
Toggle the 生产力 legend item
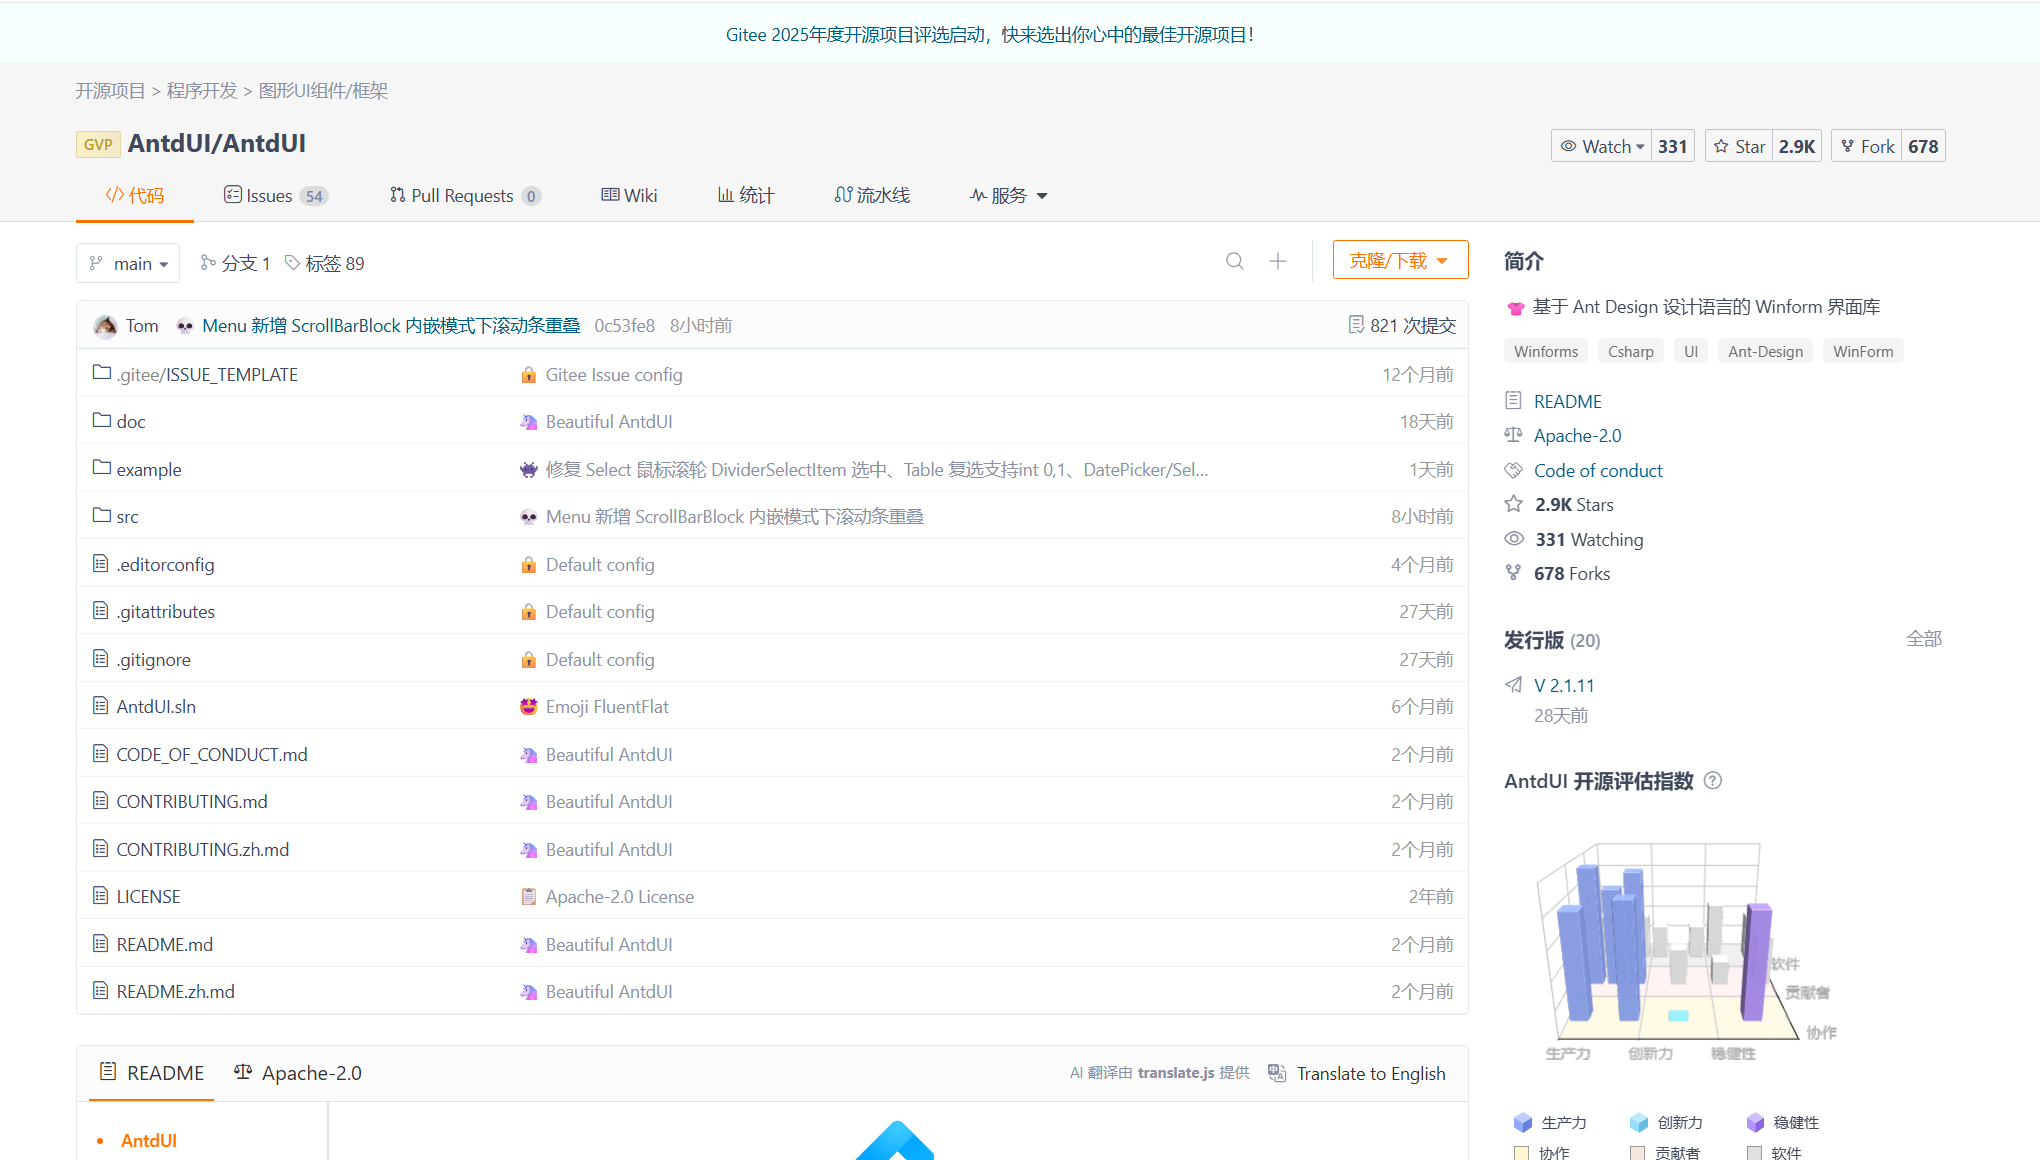pyautogui.click(x=1551, y=1122)
